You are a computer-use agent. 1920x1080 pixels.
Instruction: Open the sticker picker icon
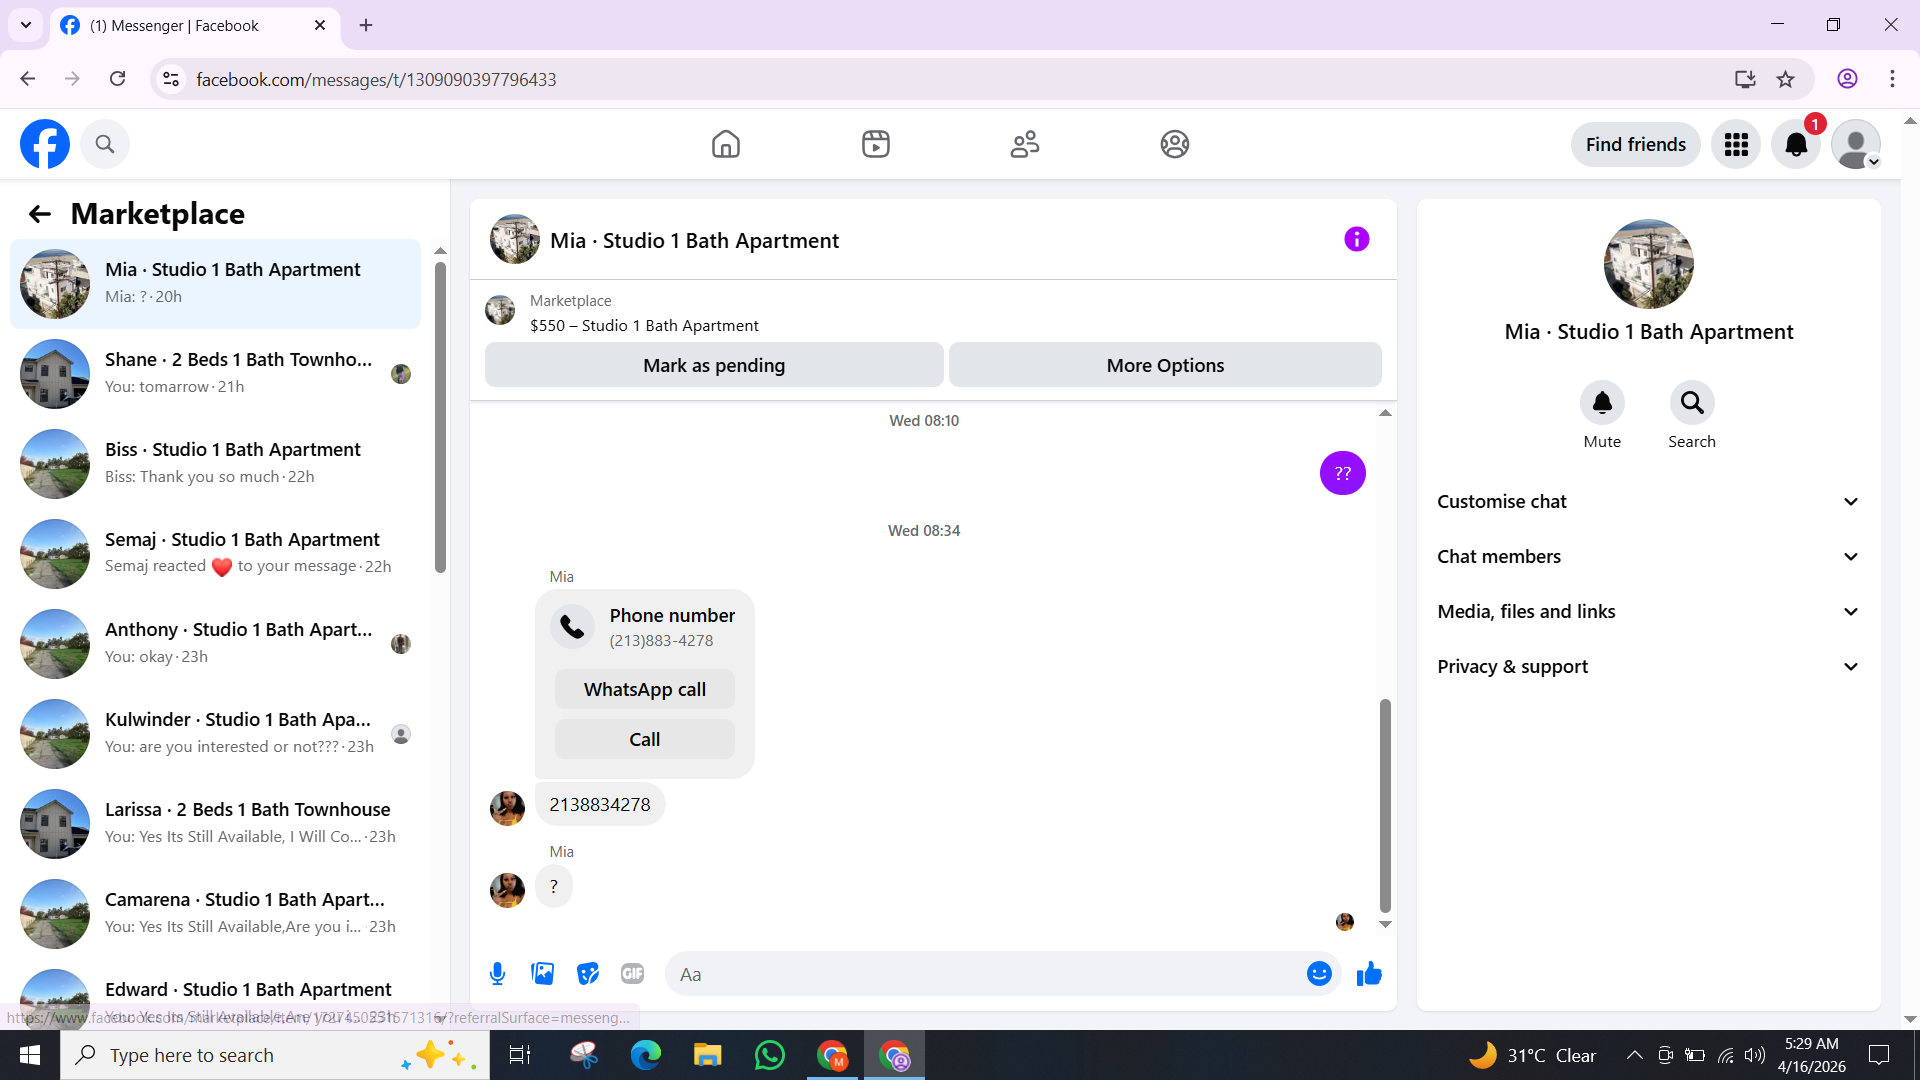588,973
